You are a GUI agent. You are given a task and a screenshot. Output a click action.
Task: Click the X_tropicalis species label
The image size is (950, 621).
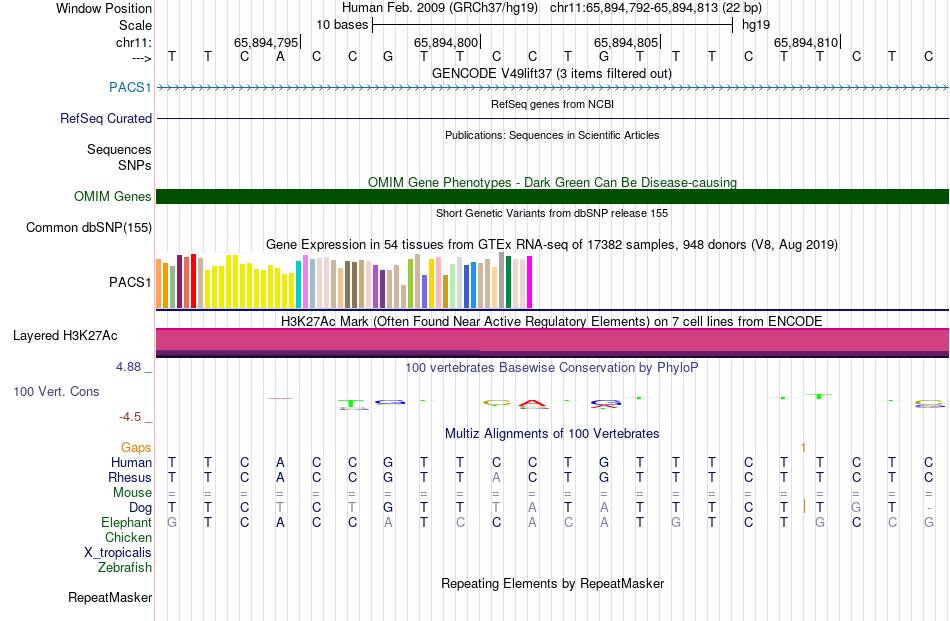pyautogui.click(x=118, y=553)
